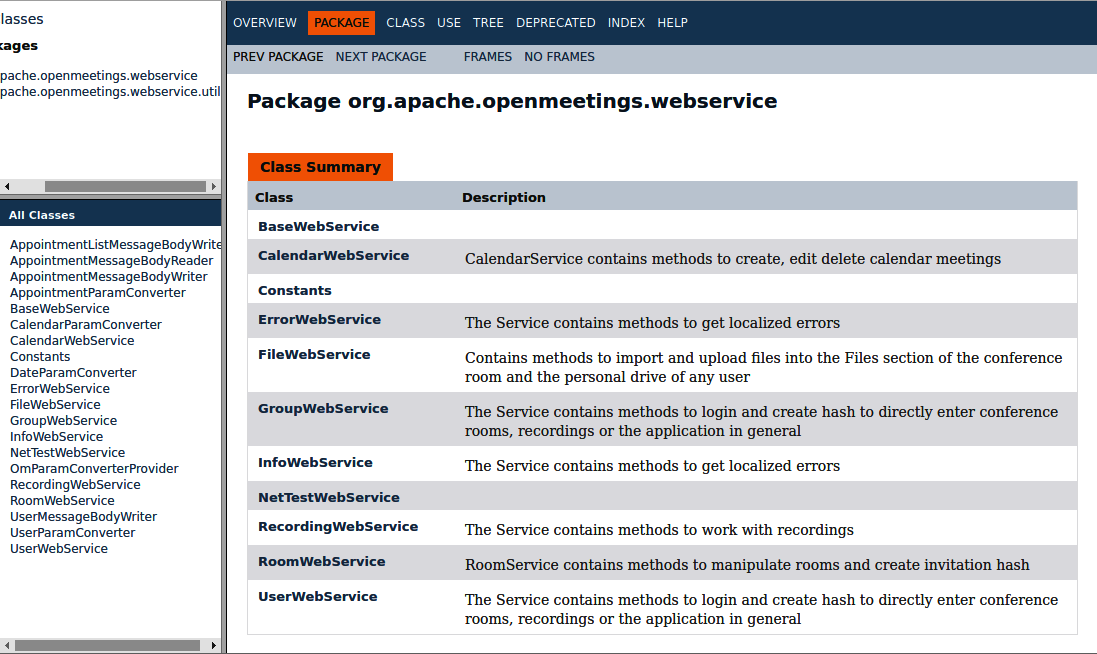Open the CLASS navigation tab
The image size is (1097, 654).
(x=405, y=22)
